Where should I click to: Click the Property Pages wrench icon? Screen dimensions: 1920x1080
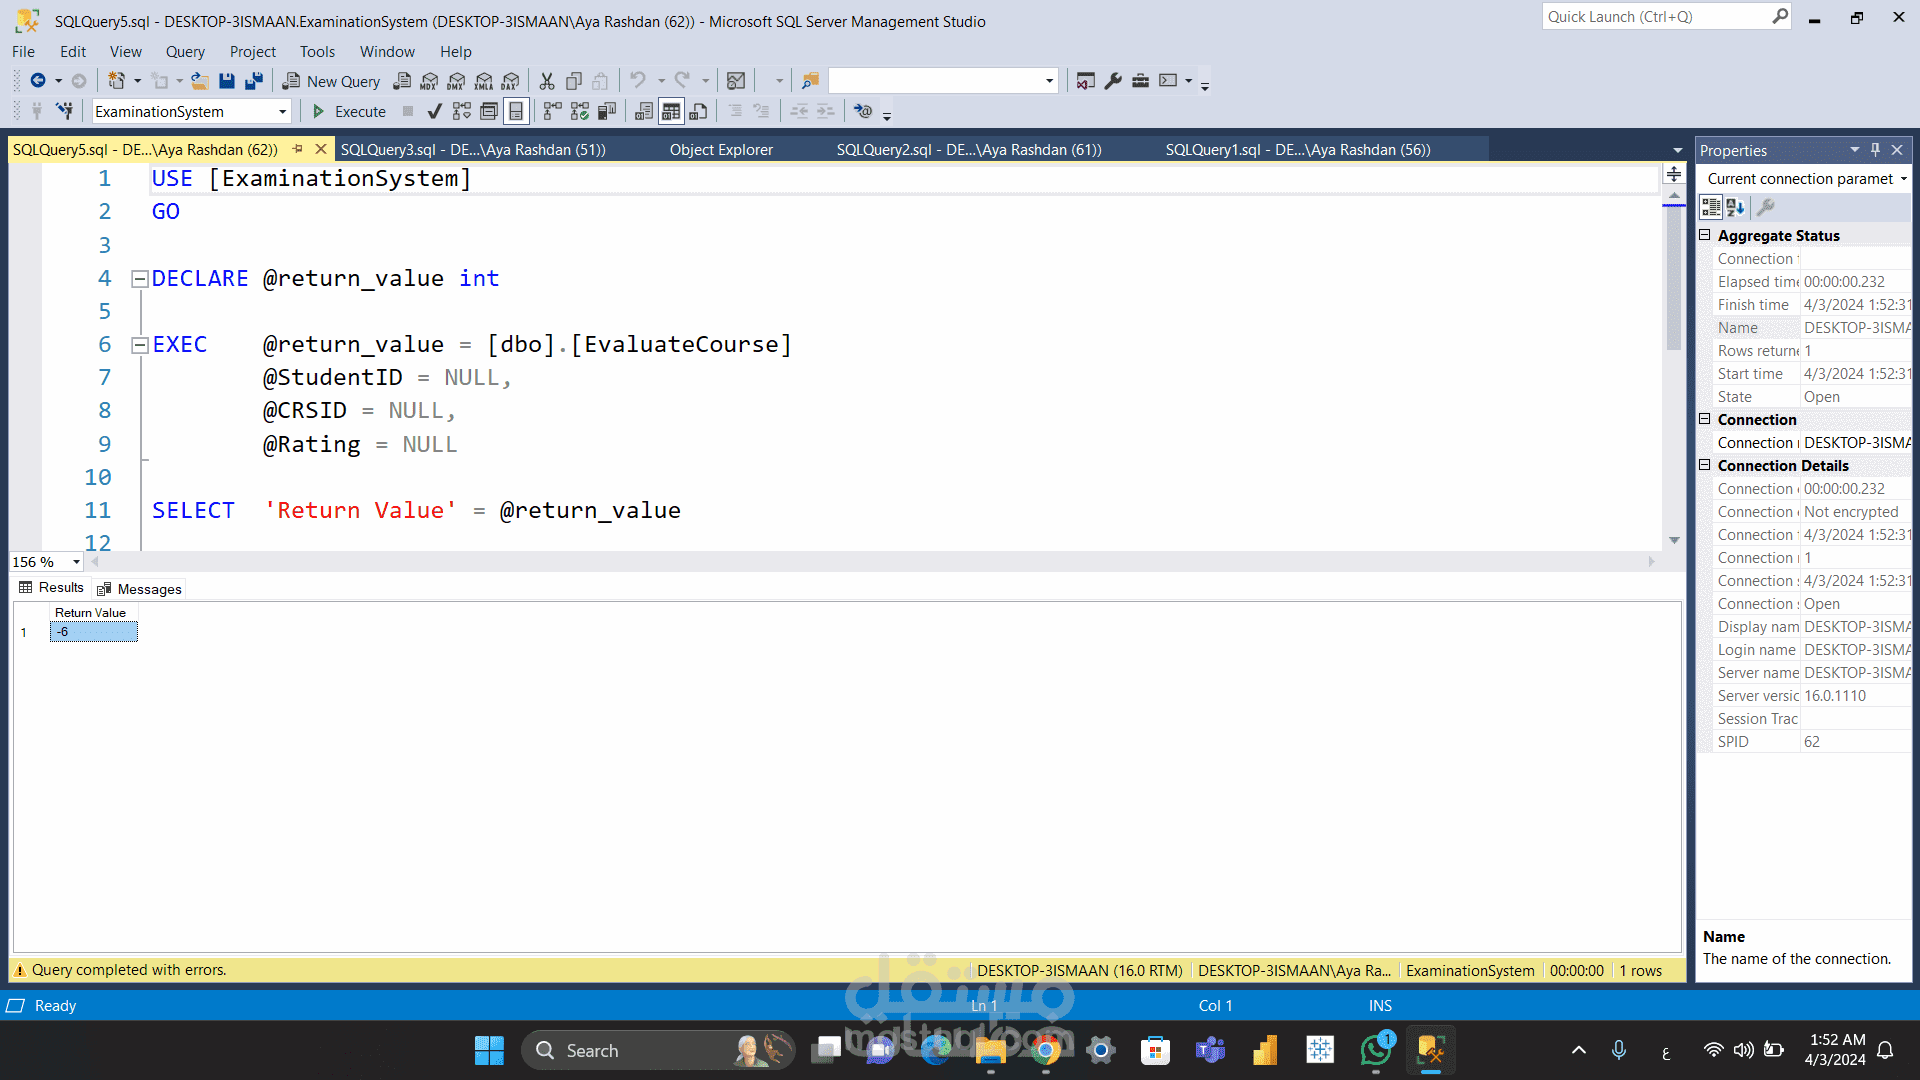(x=1765, y=207)
